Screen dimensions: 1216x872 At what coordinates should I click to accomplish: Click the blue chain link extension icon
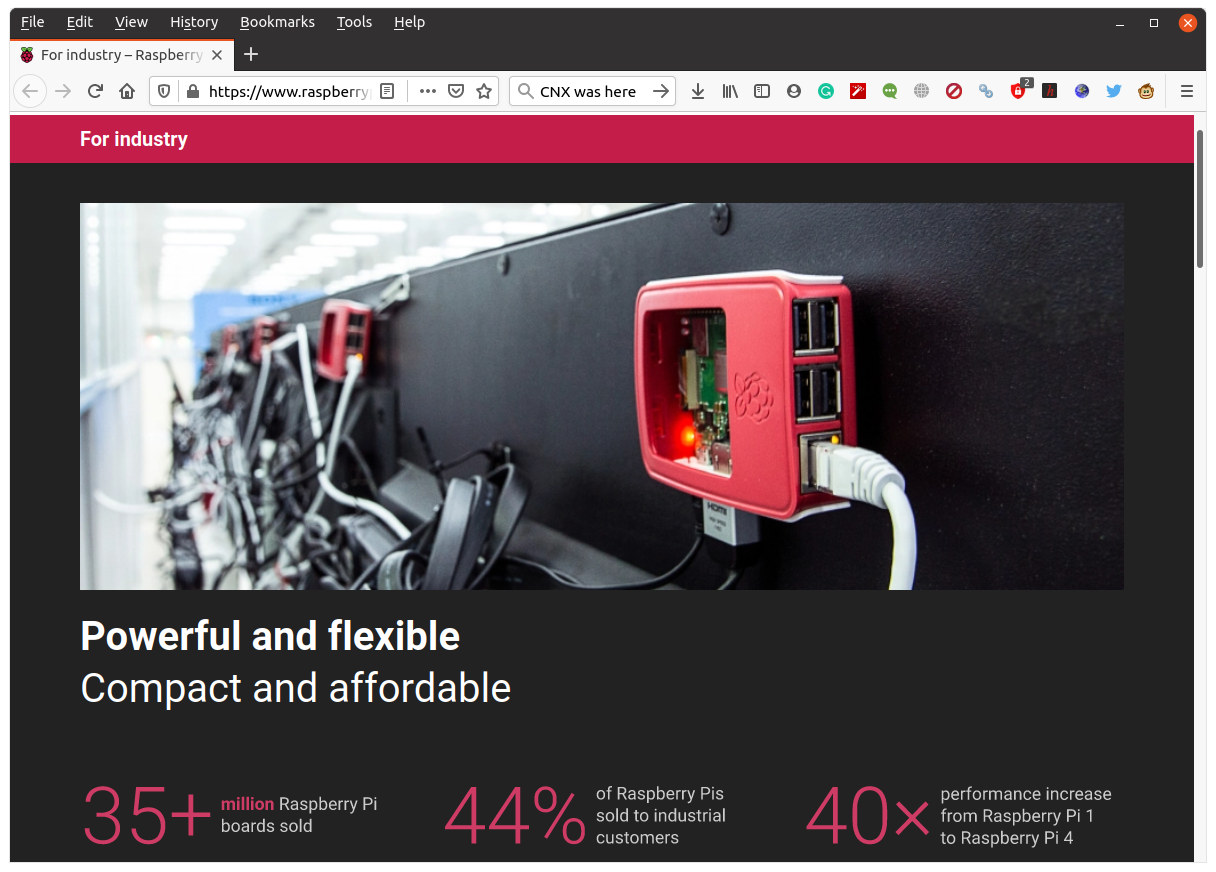(986, 91)
